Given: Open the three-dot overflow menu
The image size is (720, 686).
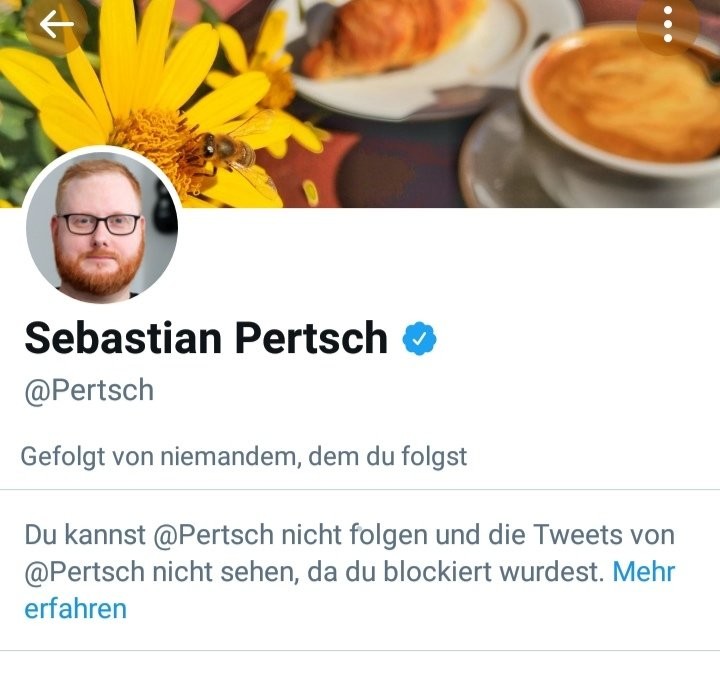Looking at the screenshot, I should point(668,25).
